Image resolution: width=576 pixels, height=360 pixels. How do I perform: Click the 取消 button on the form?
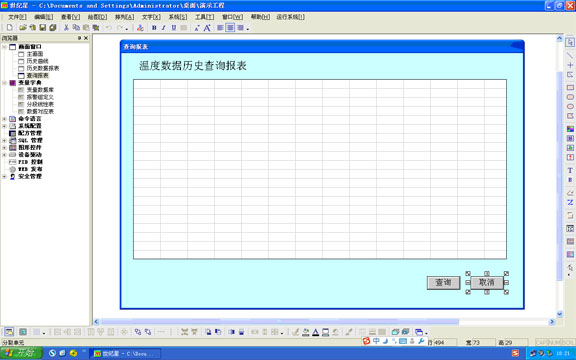click(x=487, y=282)
